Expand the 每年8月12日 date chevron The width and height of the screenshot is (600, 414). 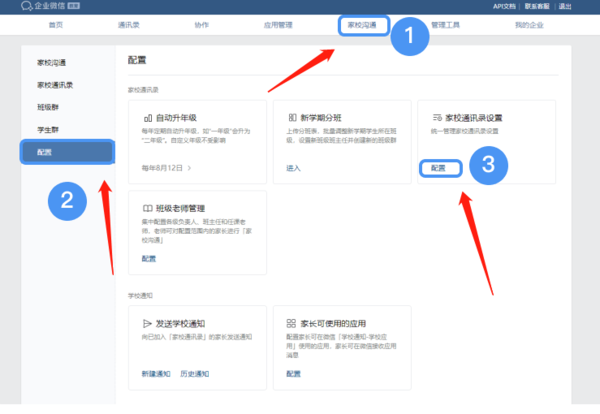pyautogui.click(x=189, y=168)
